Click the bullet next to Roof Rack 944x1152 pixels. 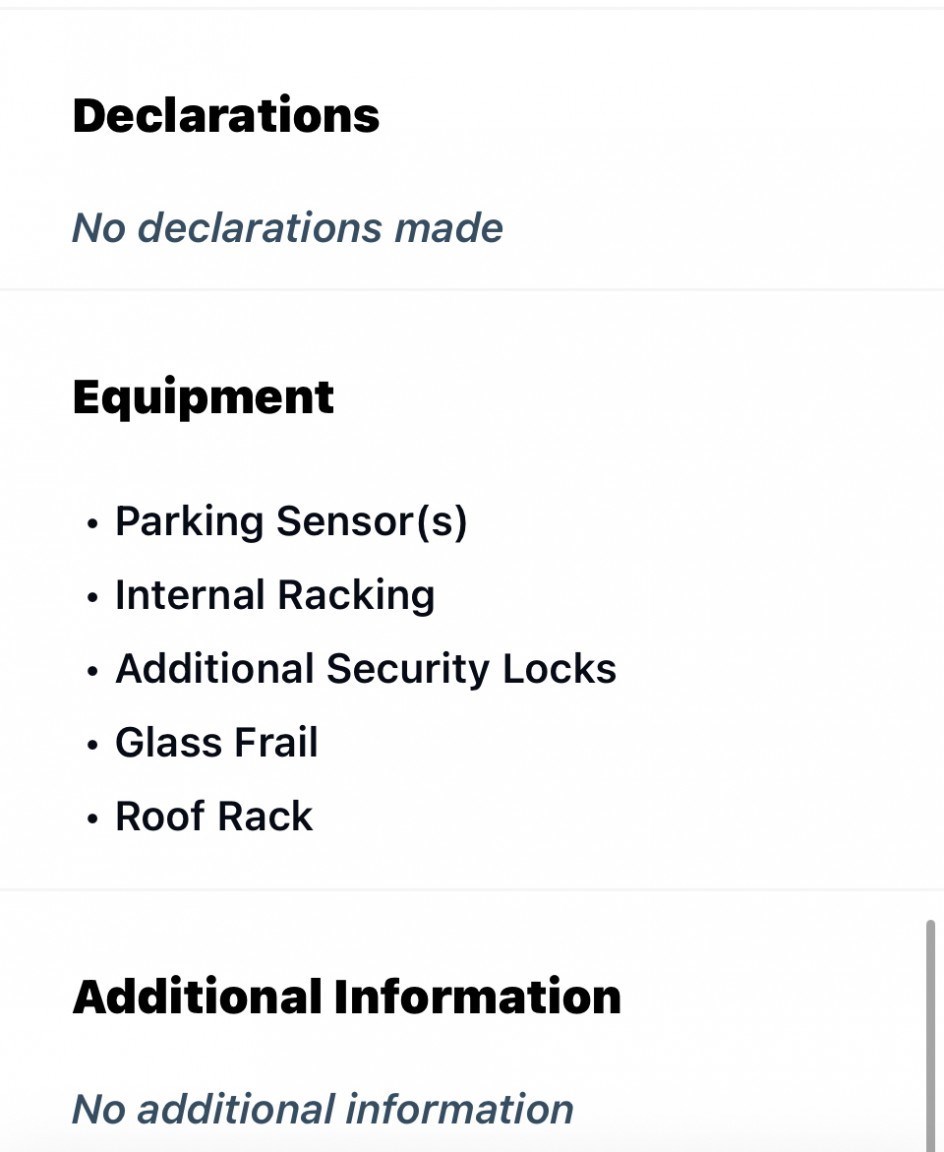click(x=93, y=819)
